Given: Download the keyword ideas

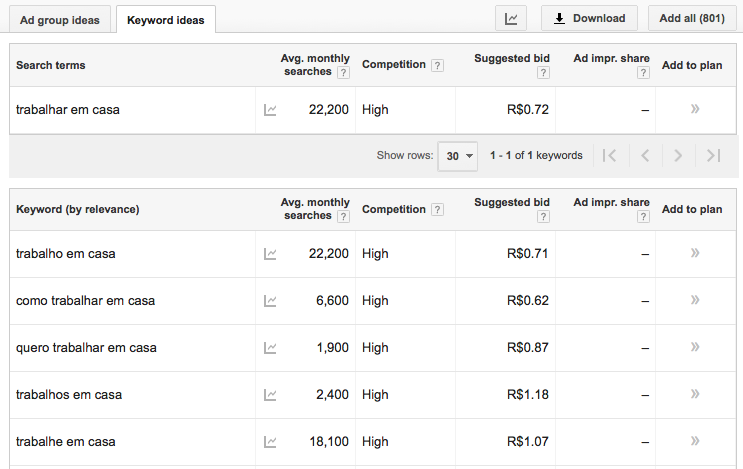Looking at the screenshot, I should [589, 18].
